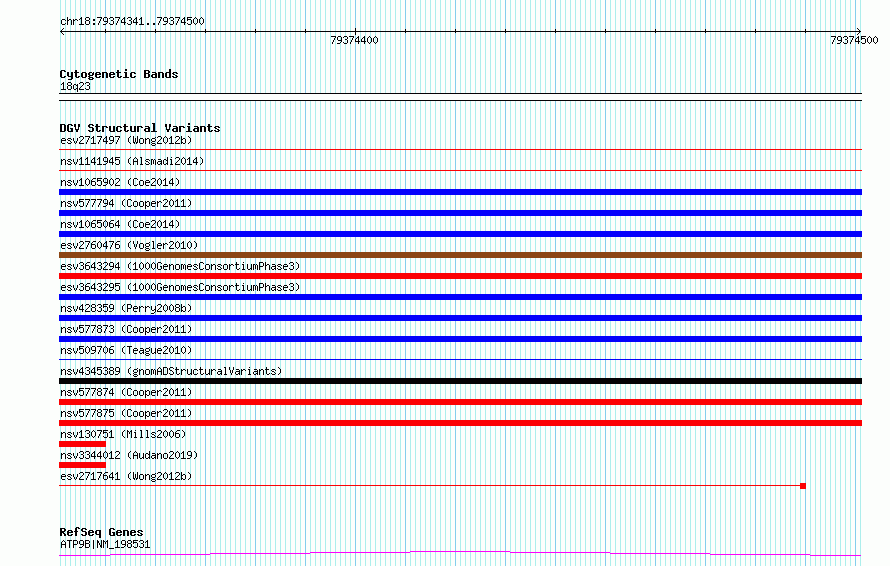Click the small red square on esv2717641 line
Viewport: 890px width, 566px height.
coord(803,486)
